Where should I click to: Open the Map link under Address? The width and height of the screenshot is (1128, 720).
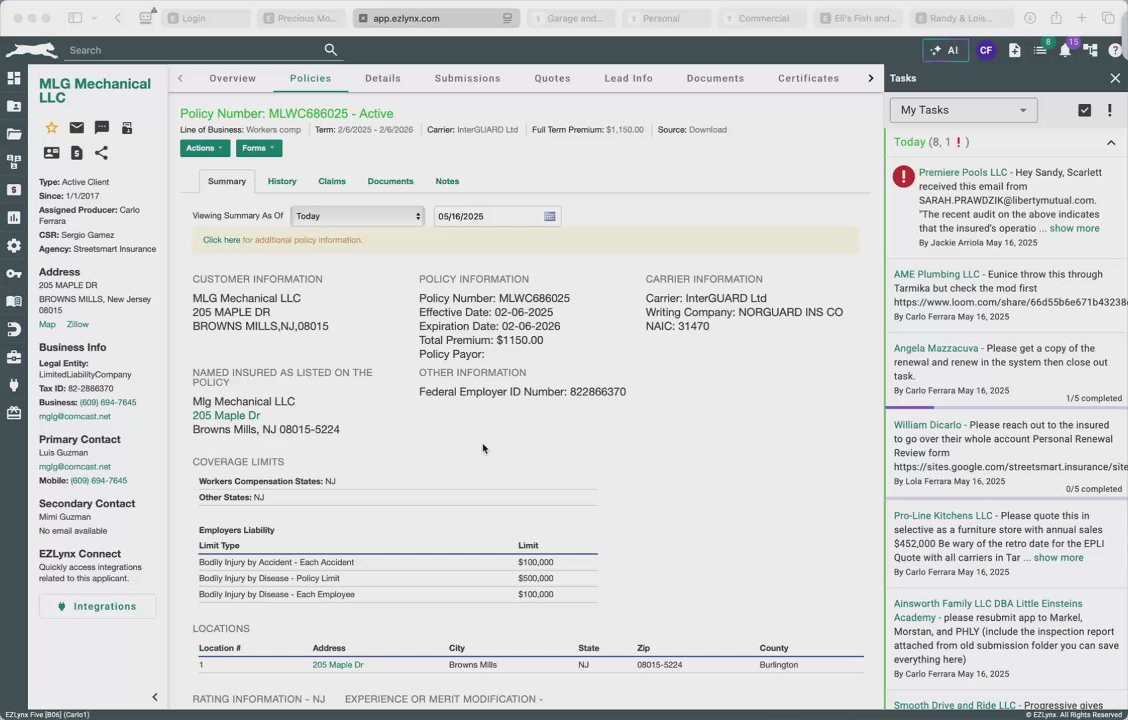coord(47,324)
